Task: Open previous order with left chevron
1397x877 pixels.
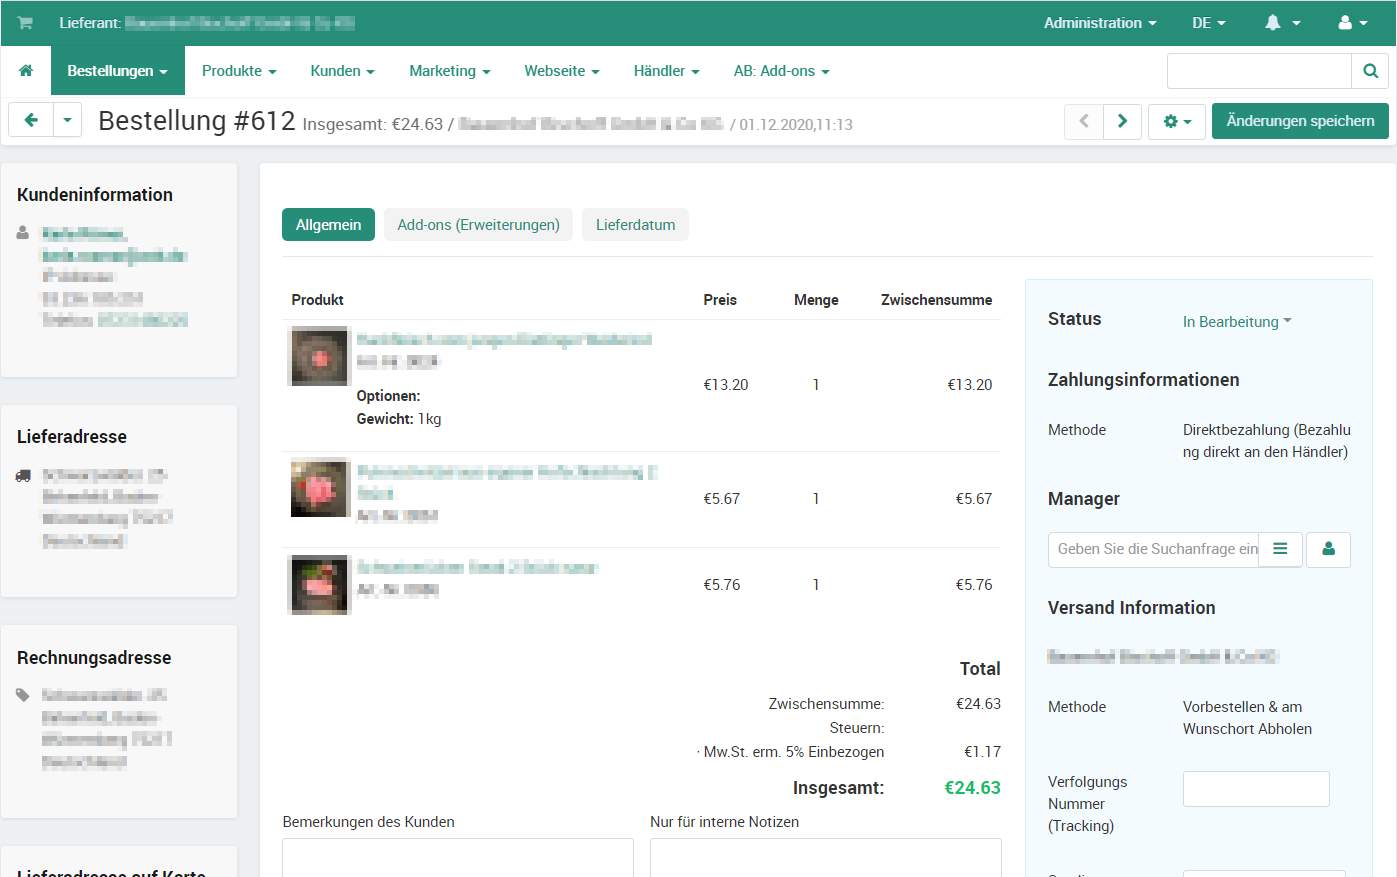Action: pos(1084,121)
